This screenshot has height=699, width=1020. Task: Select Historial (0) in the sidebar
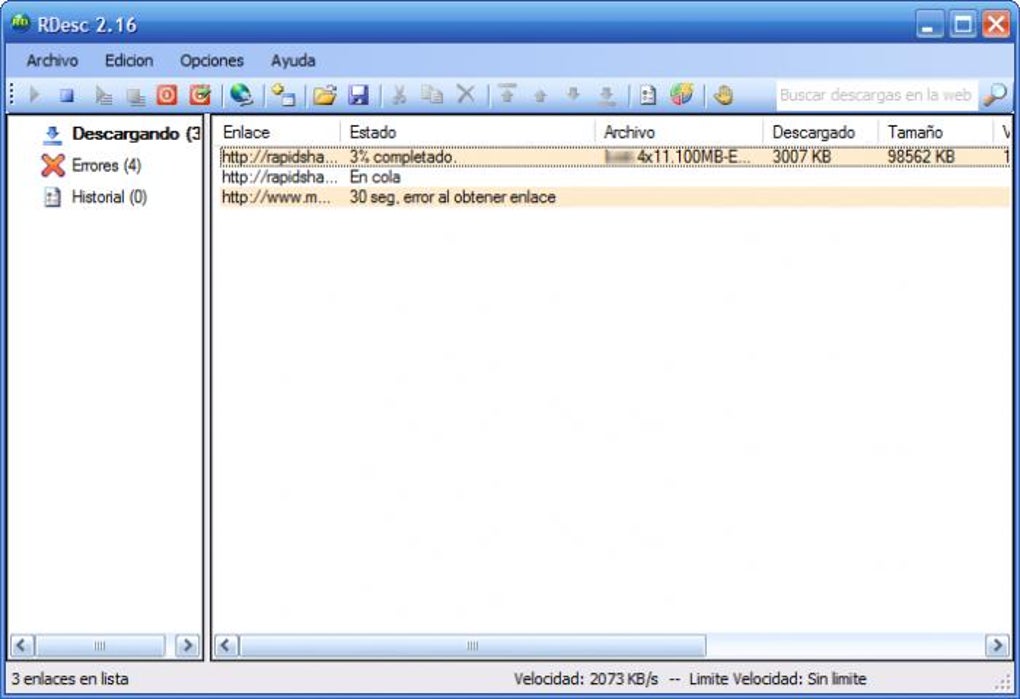95,197
